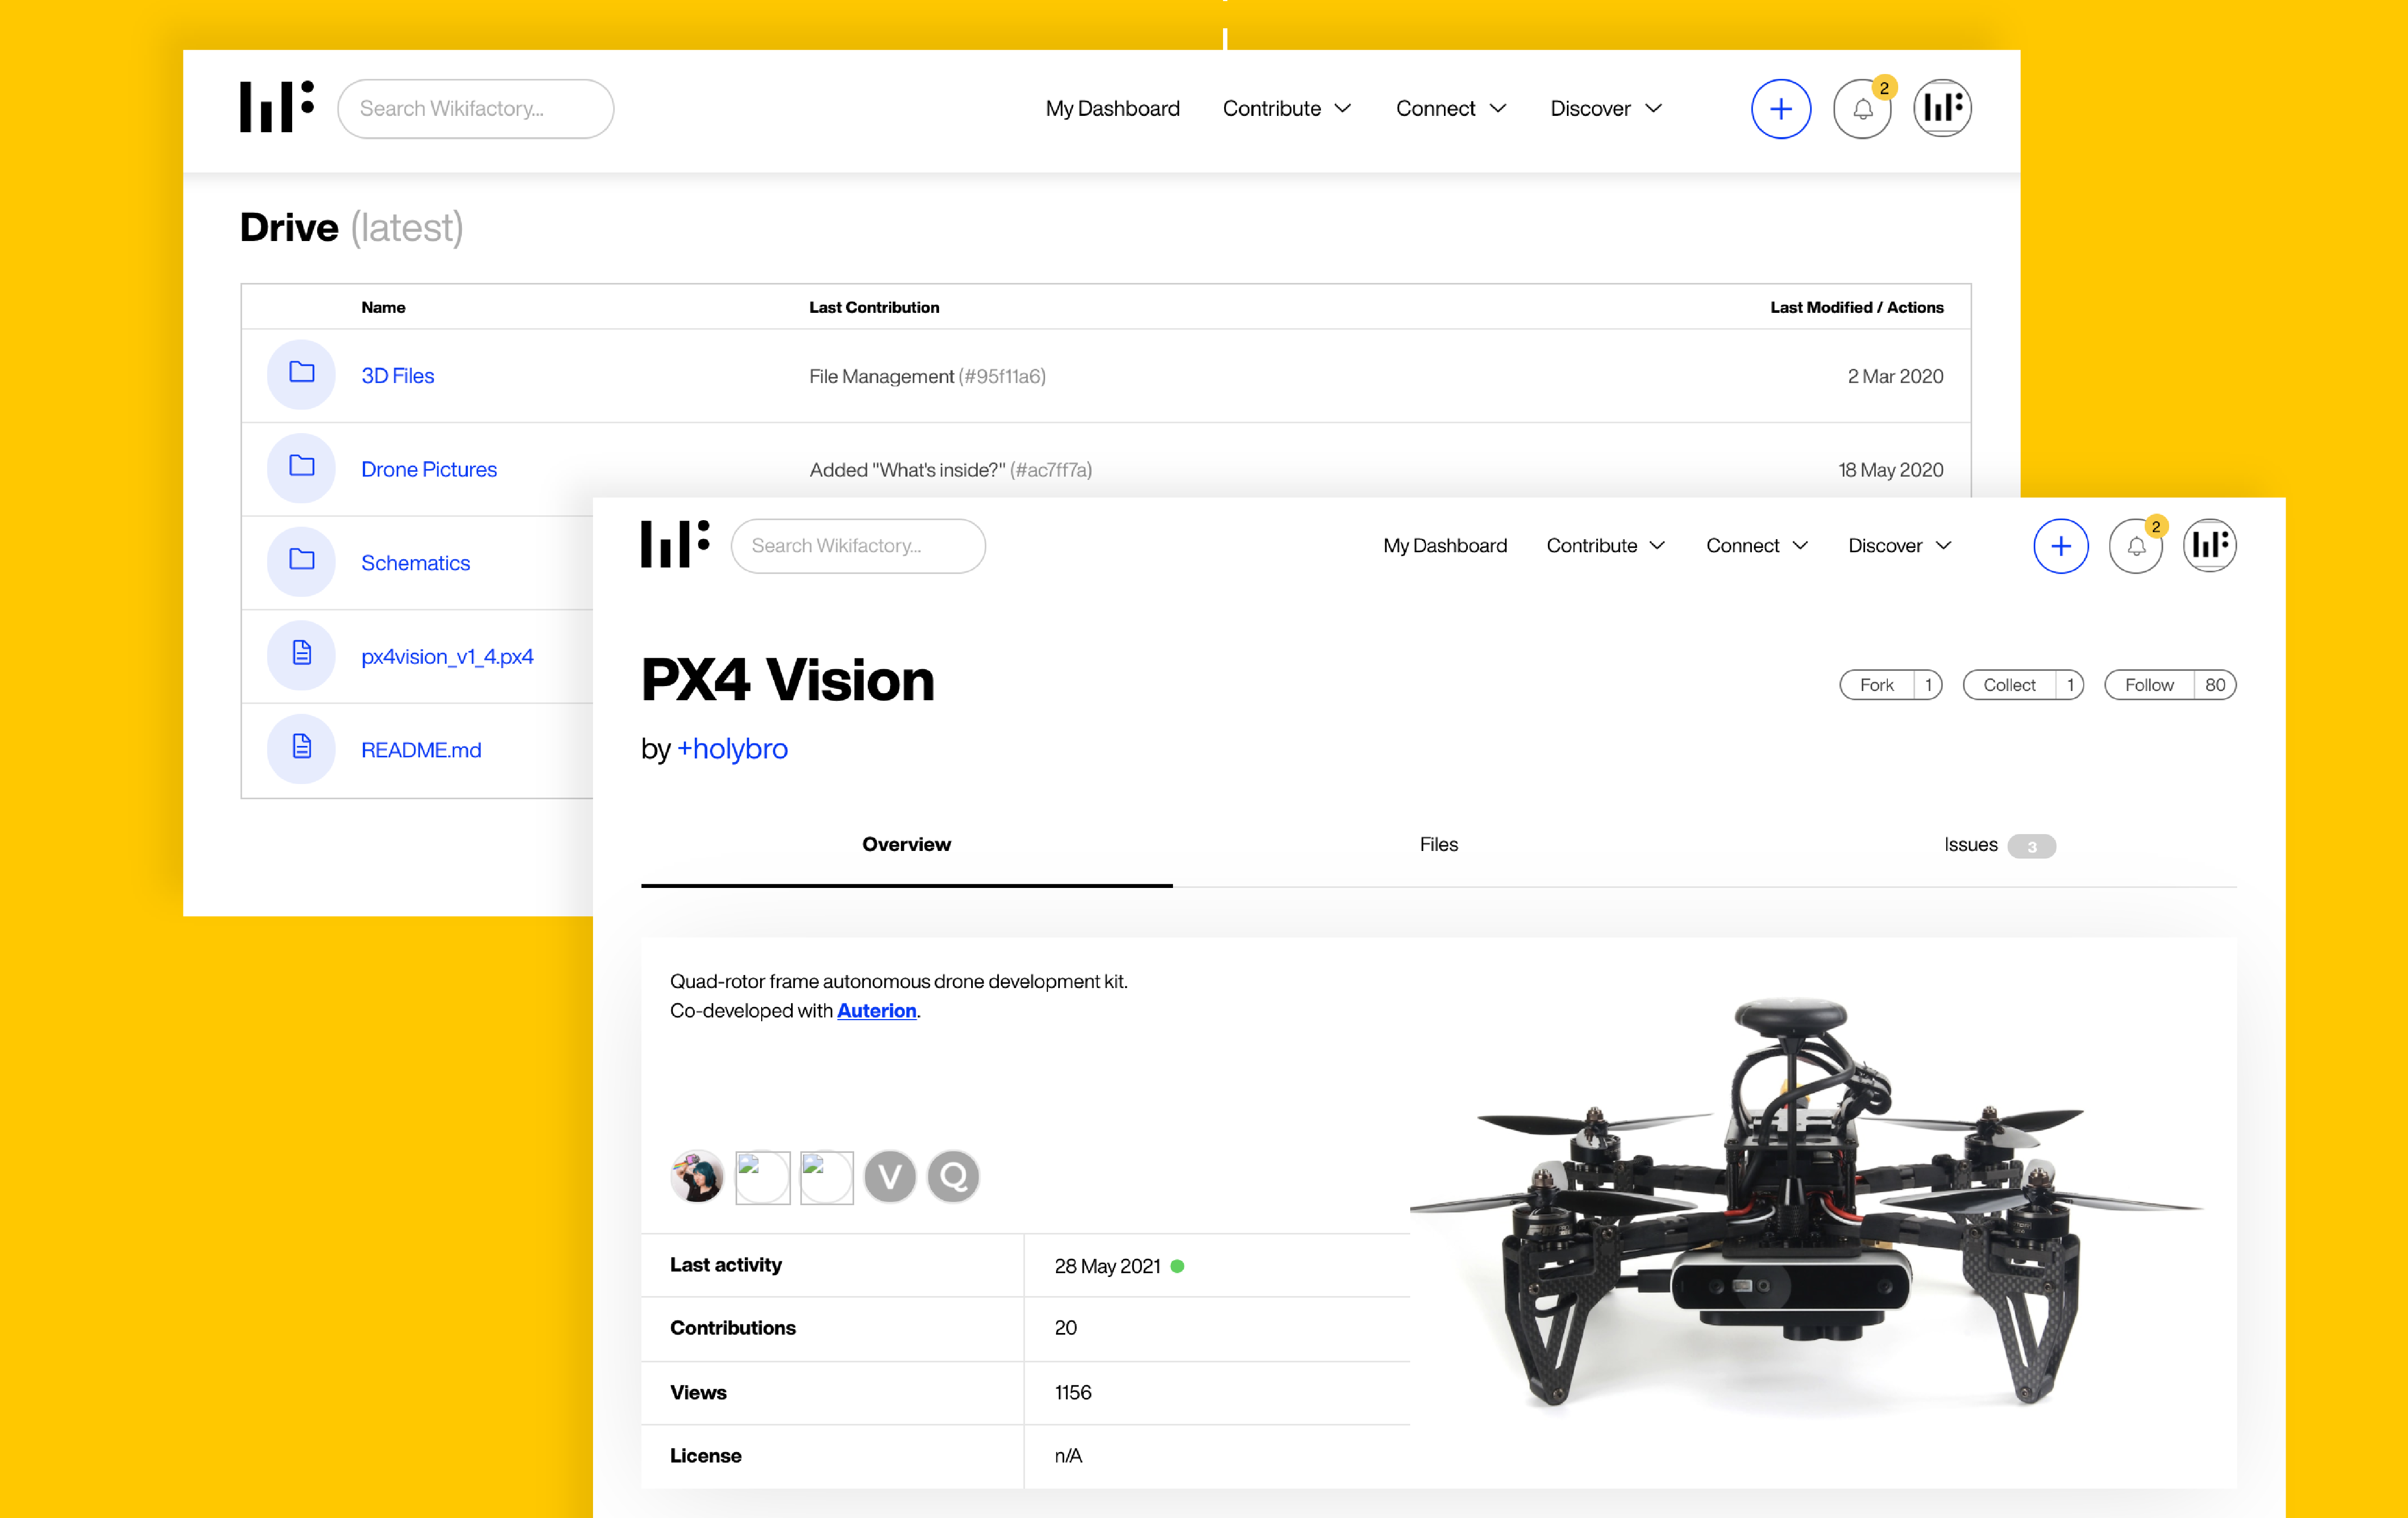This screenshot has width=2408, height=1518.
Task: Click the Contributions value 20
Action: click(x=1065, y=1328)
